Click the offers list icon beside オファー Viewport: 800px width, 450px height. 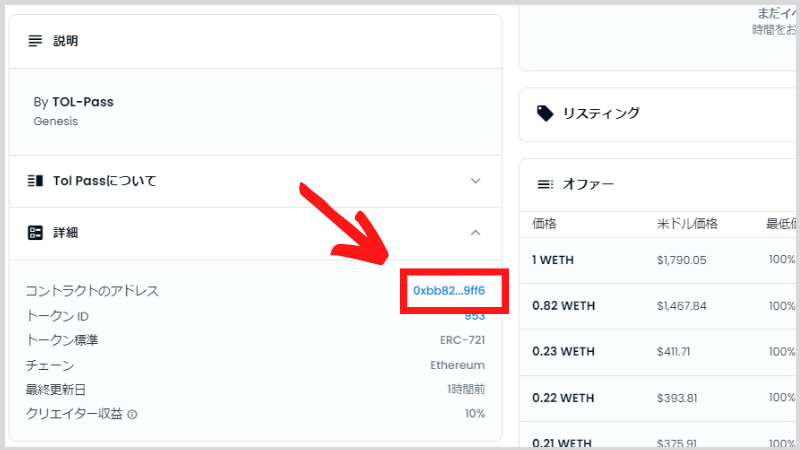(x=545, y=184)
